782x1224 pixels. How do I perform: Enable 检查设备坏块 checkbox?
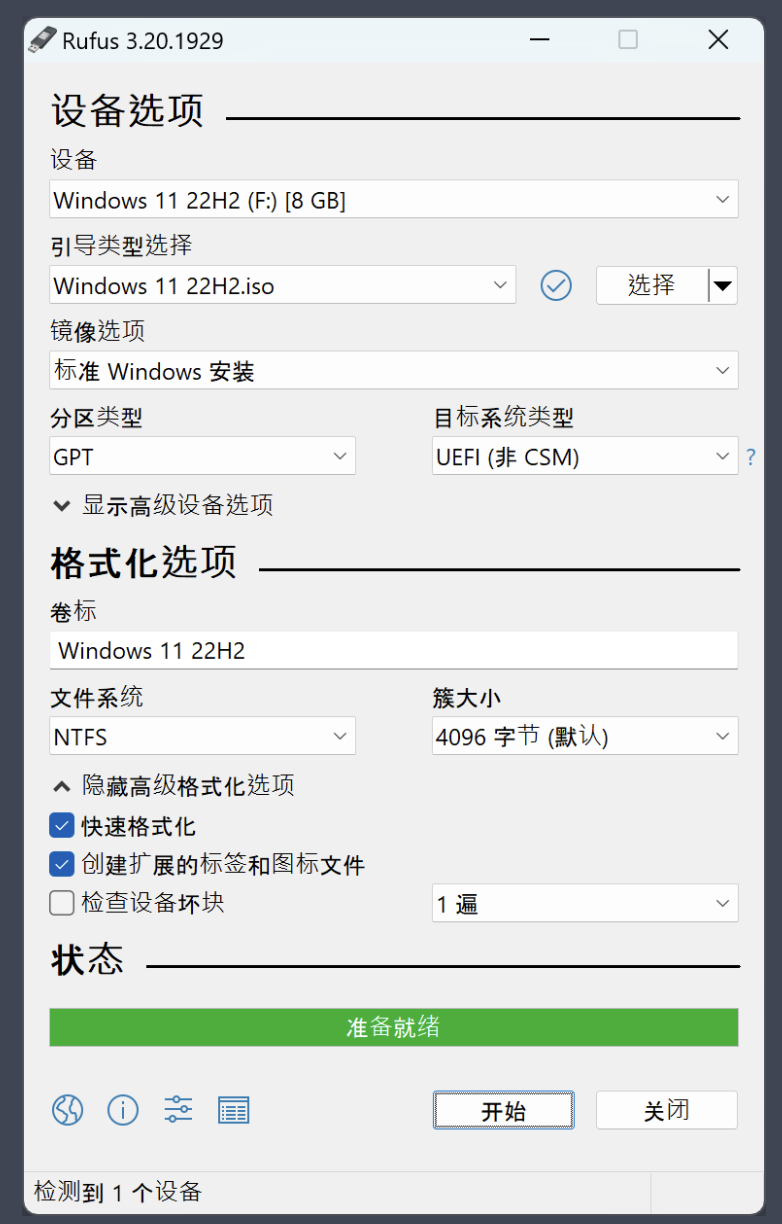pyautogui.click(x=62, y=903)
